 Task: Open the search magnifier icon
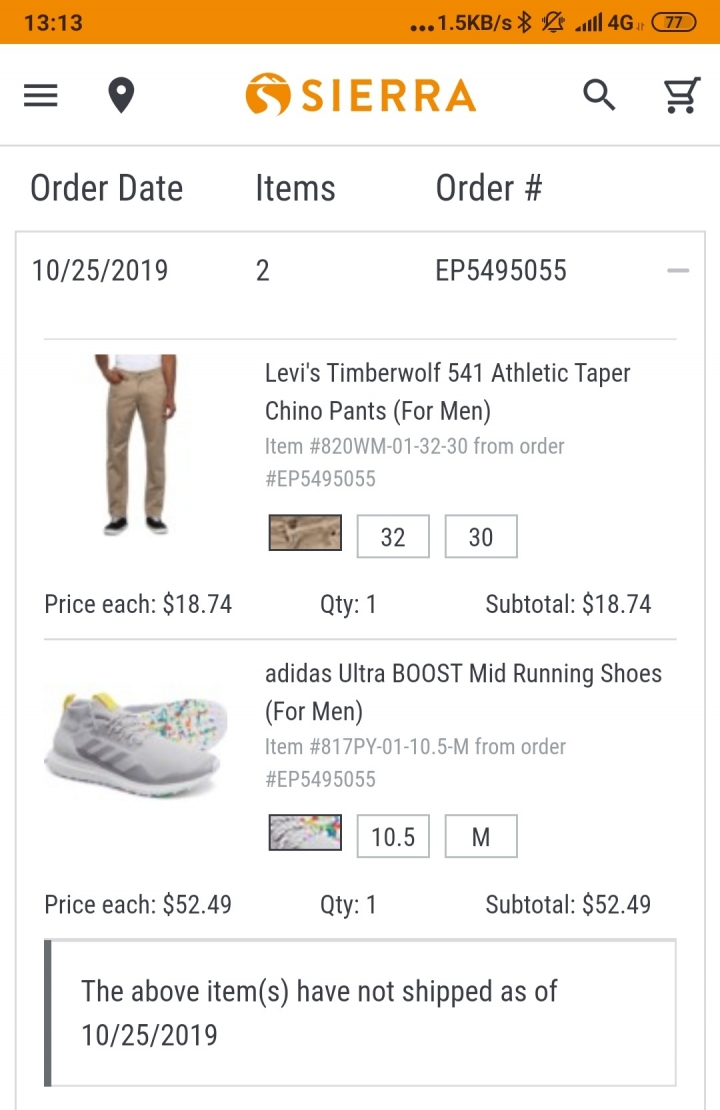click(599, 96)
